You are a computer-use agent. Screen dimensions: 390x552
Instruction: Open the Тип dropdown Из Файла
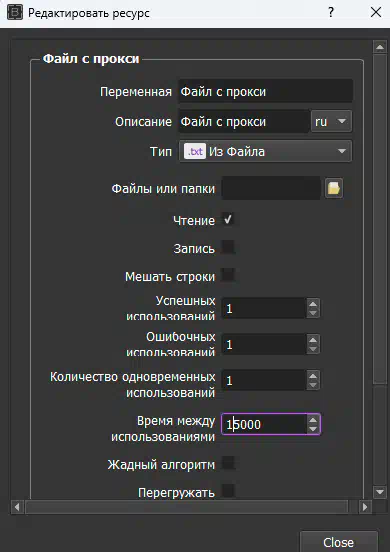(265, 151)
